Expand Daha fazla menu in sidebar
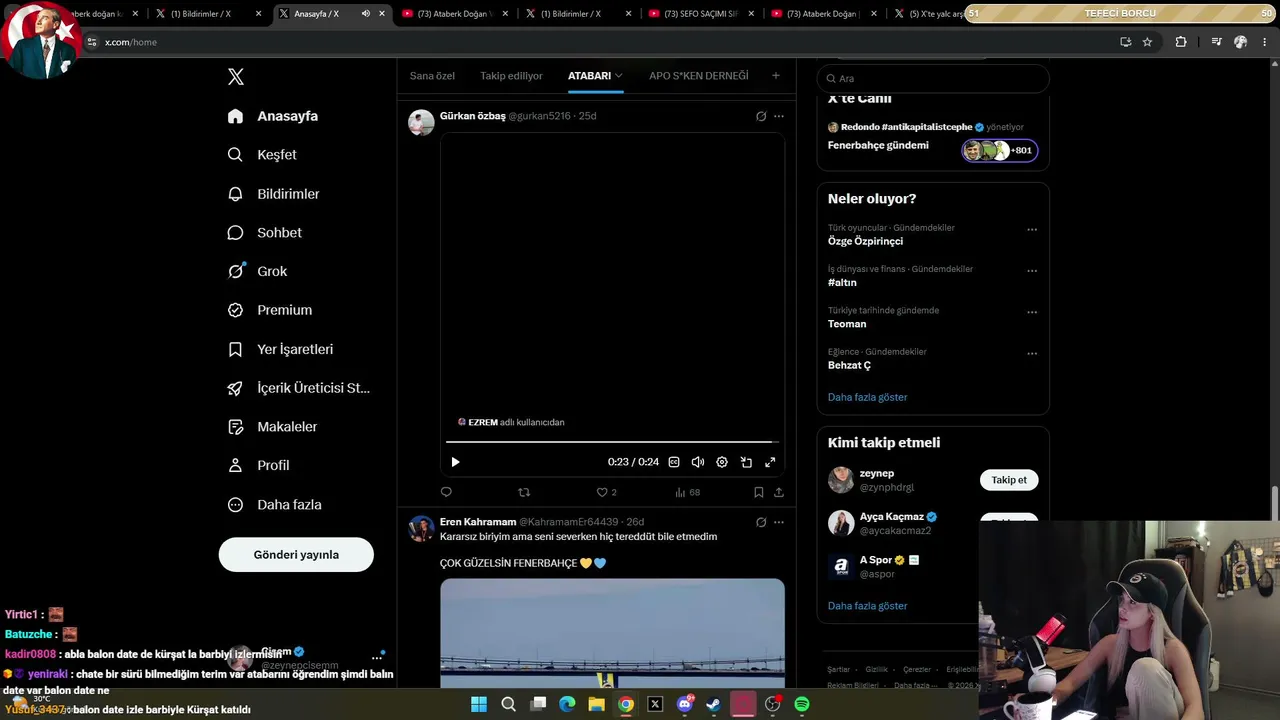Image resolution: width=1280 pixels, height=720 pixels. (274, 505)
